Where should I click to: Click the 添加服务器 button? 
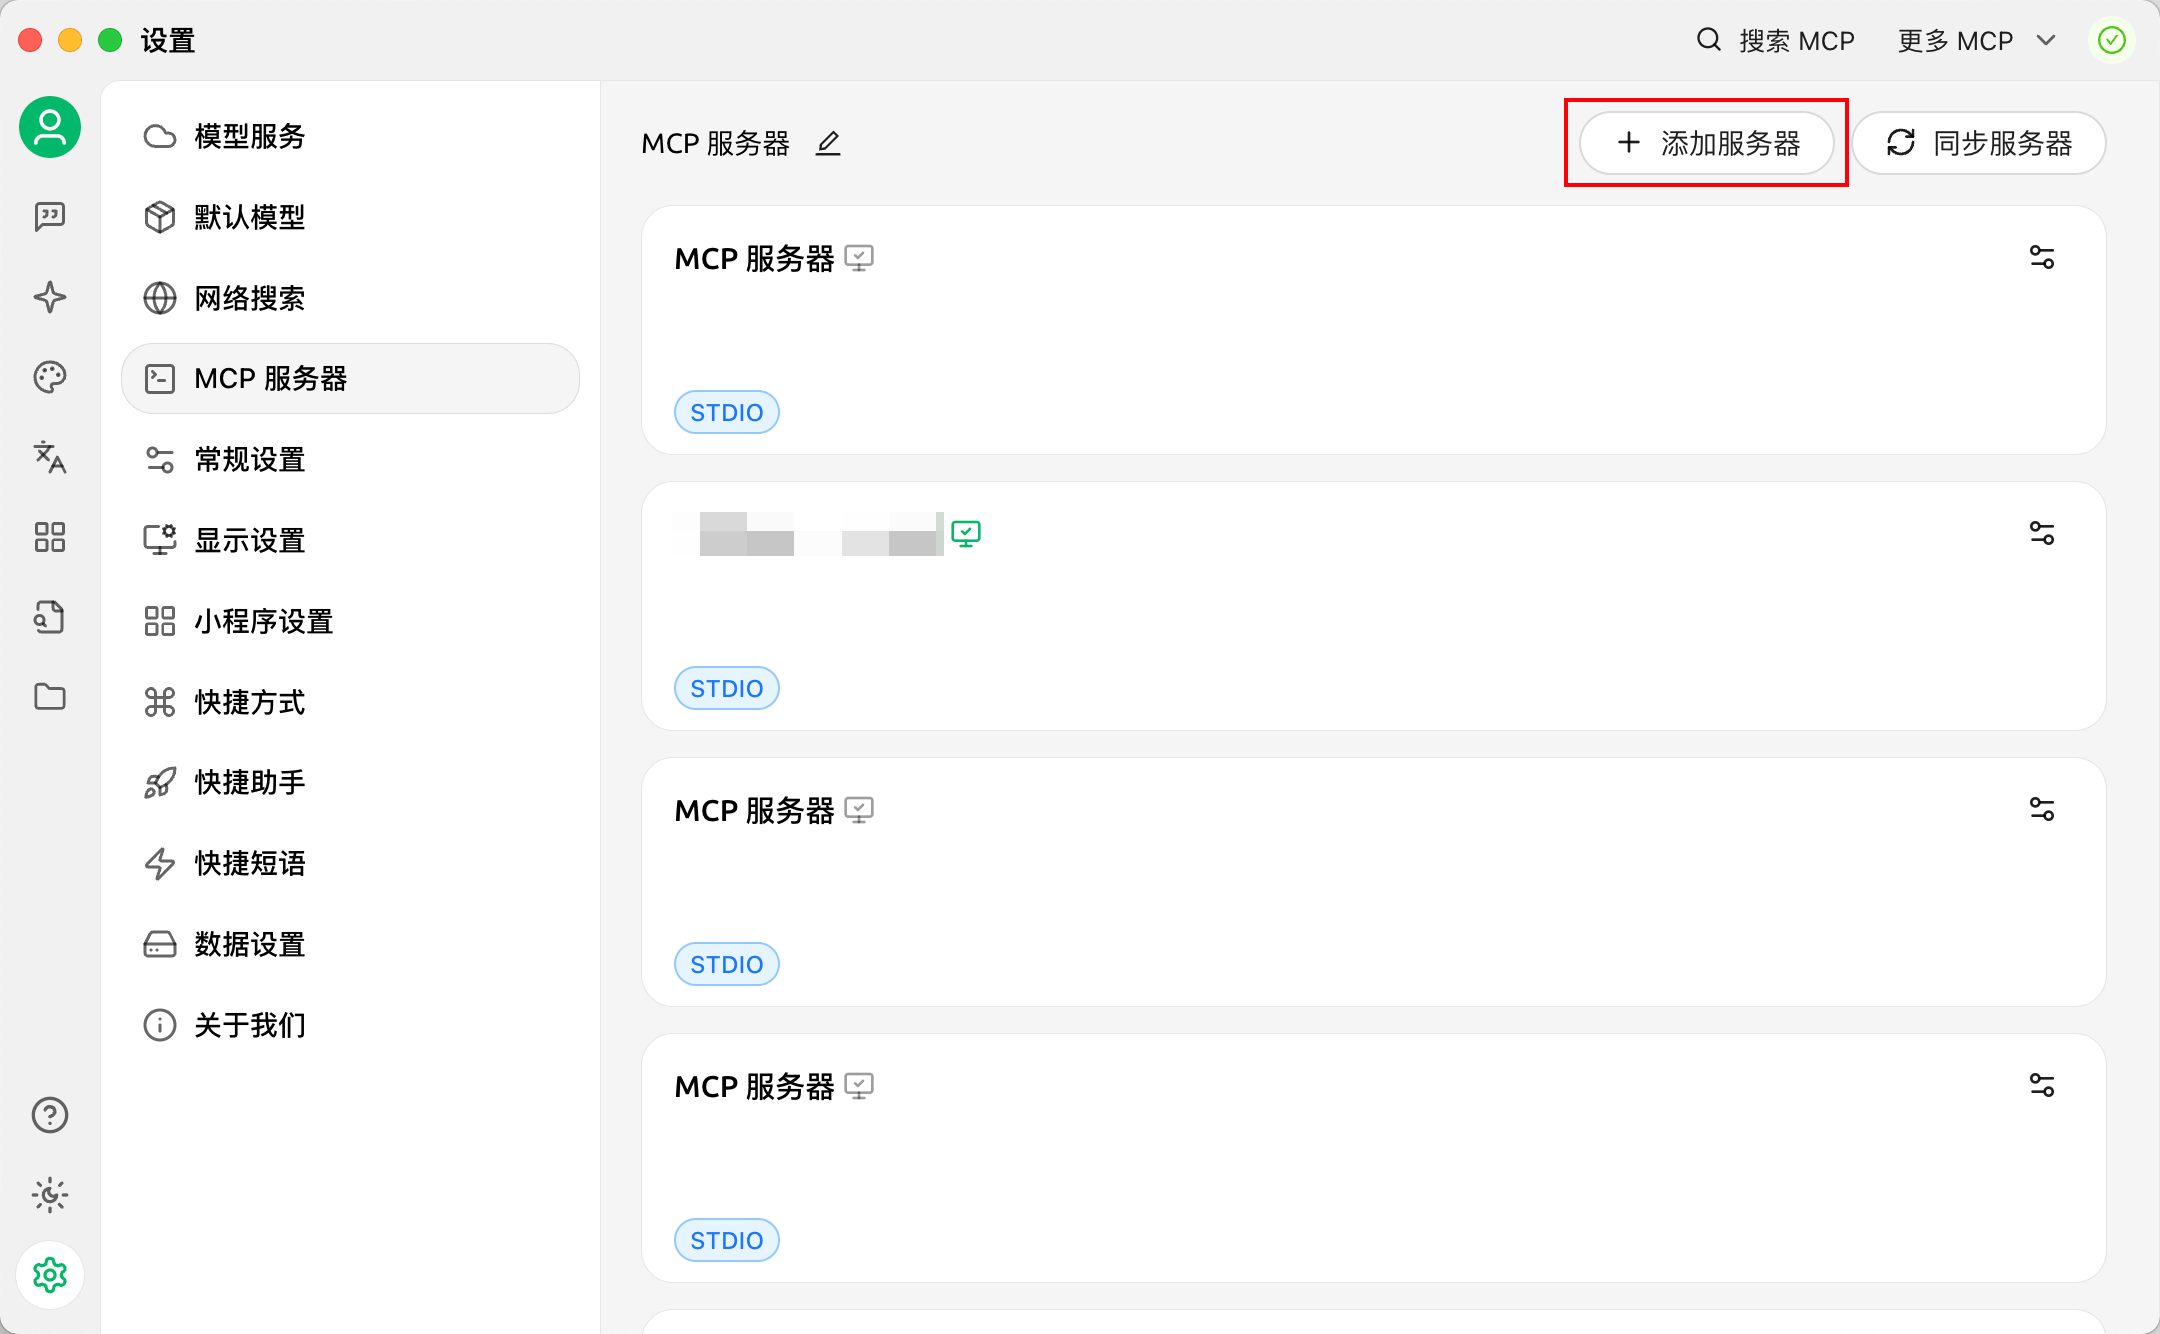1707,143
